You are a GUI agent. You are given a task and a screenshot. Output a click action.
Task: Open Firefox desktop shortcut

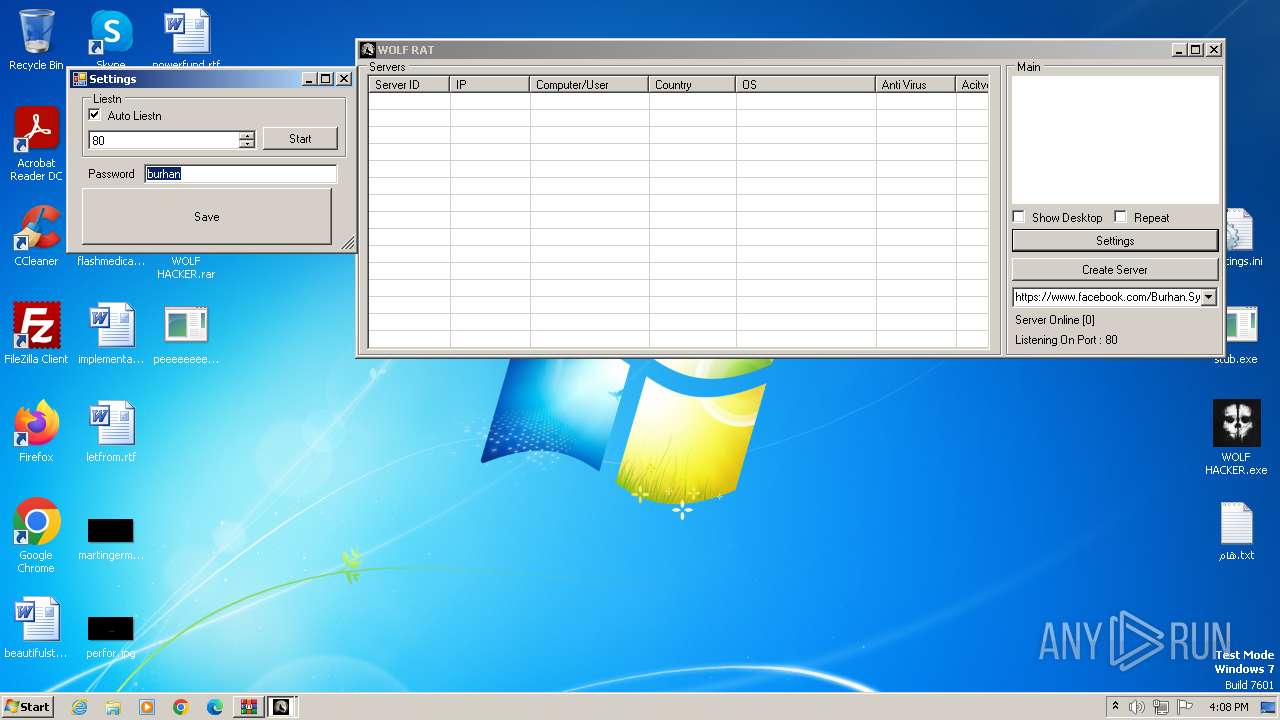click(x=36, y=432)
